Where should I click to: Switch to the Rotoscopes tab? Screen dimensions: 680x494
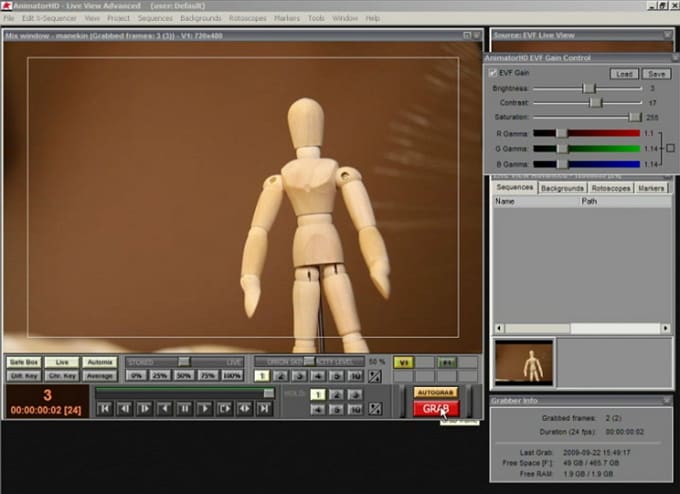(x=611, y=188)
